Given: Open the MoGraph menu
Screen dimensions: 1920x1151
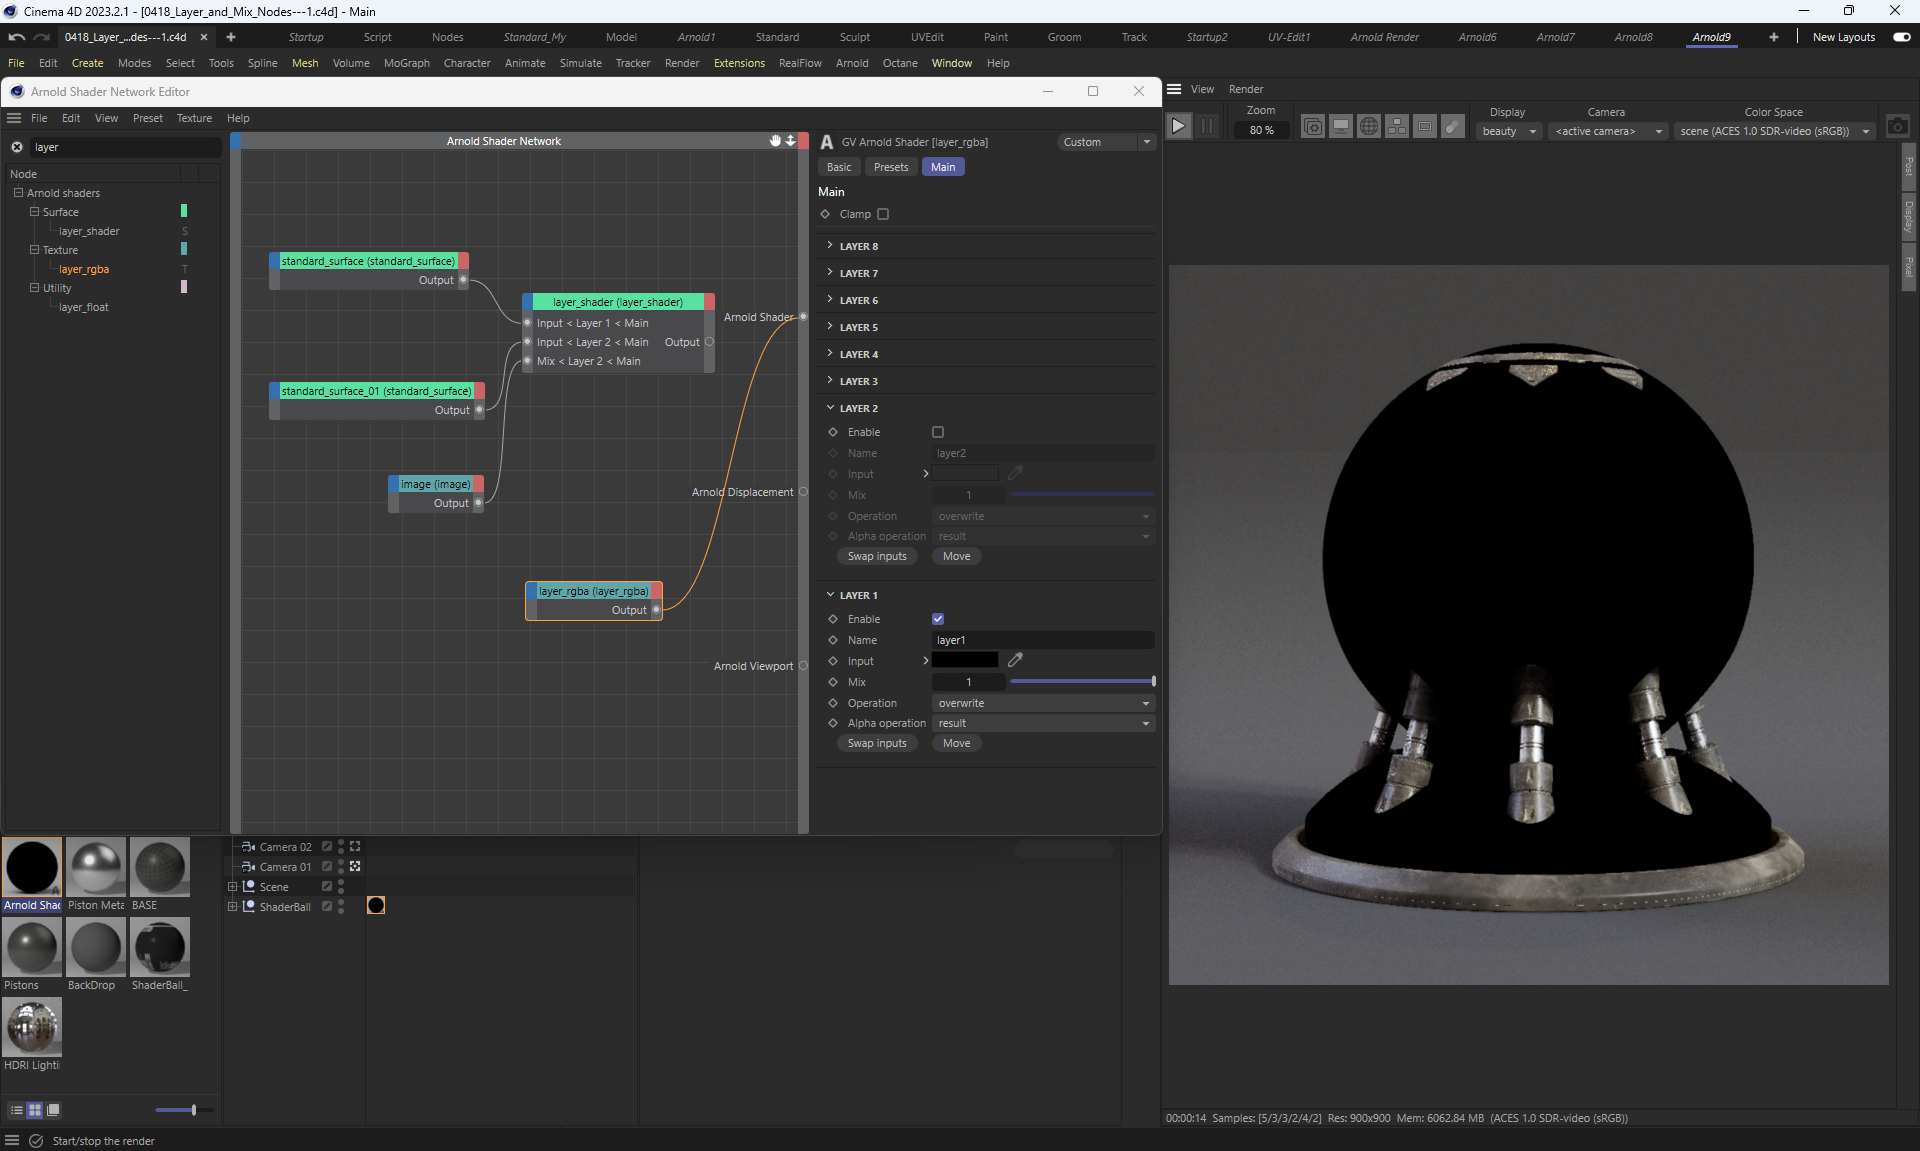Looking at the screenshot, I should (406, 63).
